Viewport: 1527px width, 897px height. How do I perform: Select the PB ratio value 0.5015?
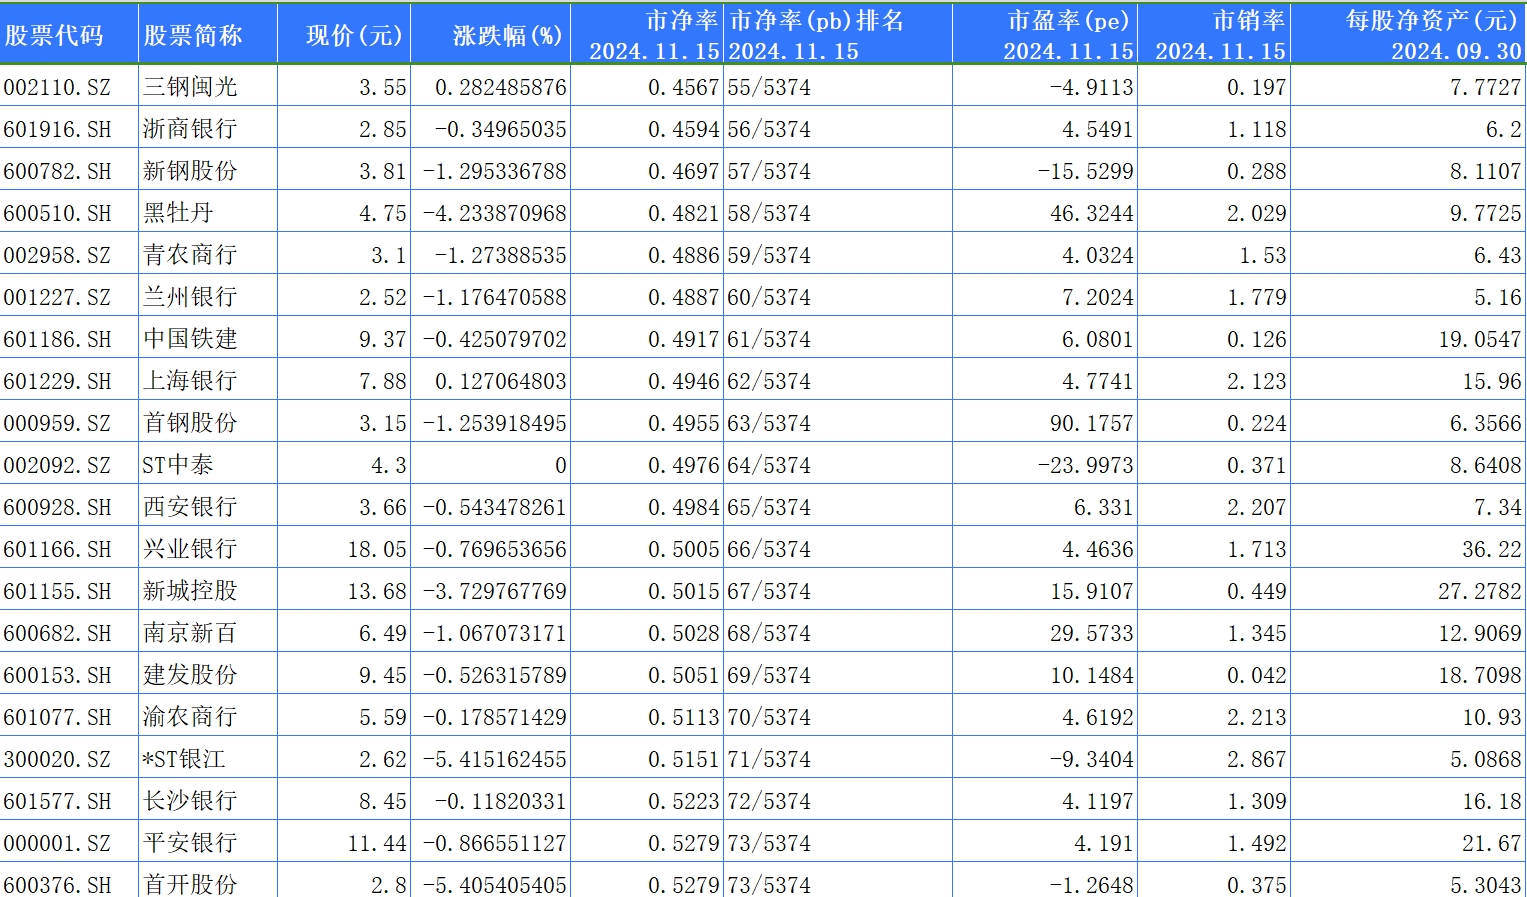(x=683, y=592)
